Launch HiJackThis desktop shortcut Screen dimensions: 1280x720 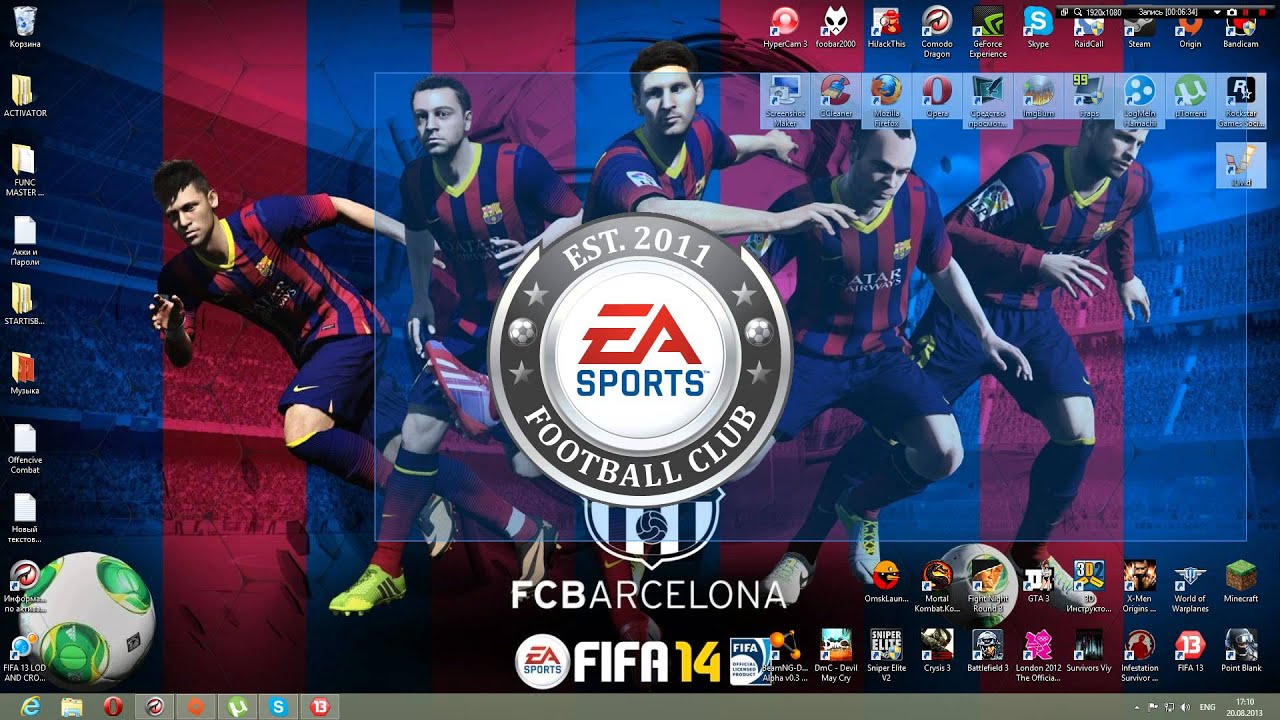point(886,27)
